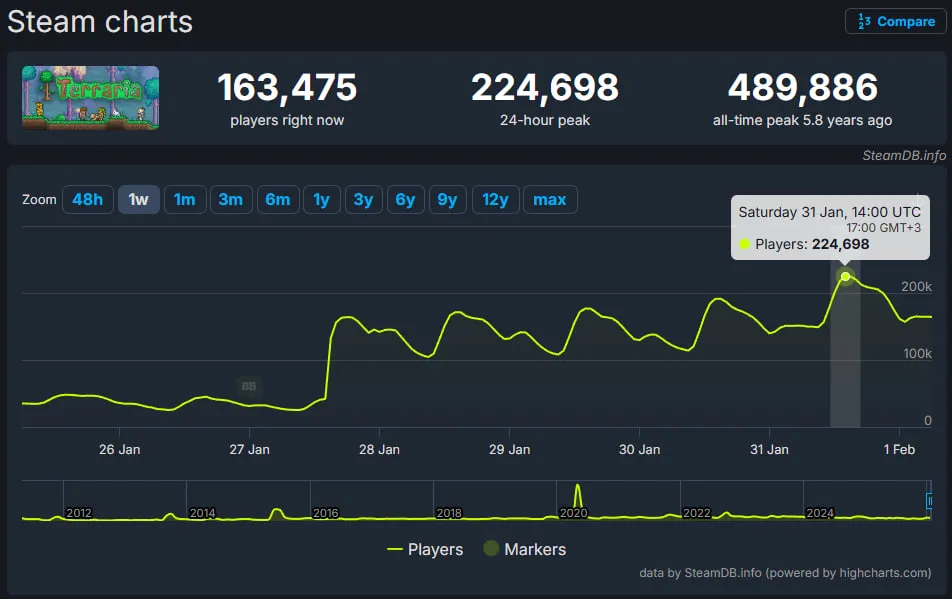Click the '1 Feb' axis label
952x599 pixels.
click(x=899, y=450)
